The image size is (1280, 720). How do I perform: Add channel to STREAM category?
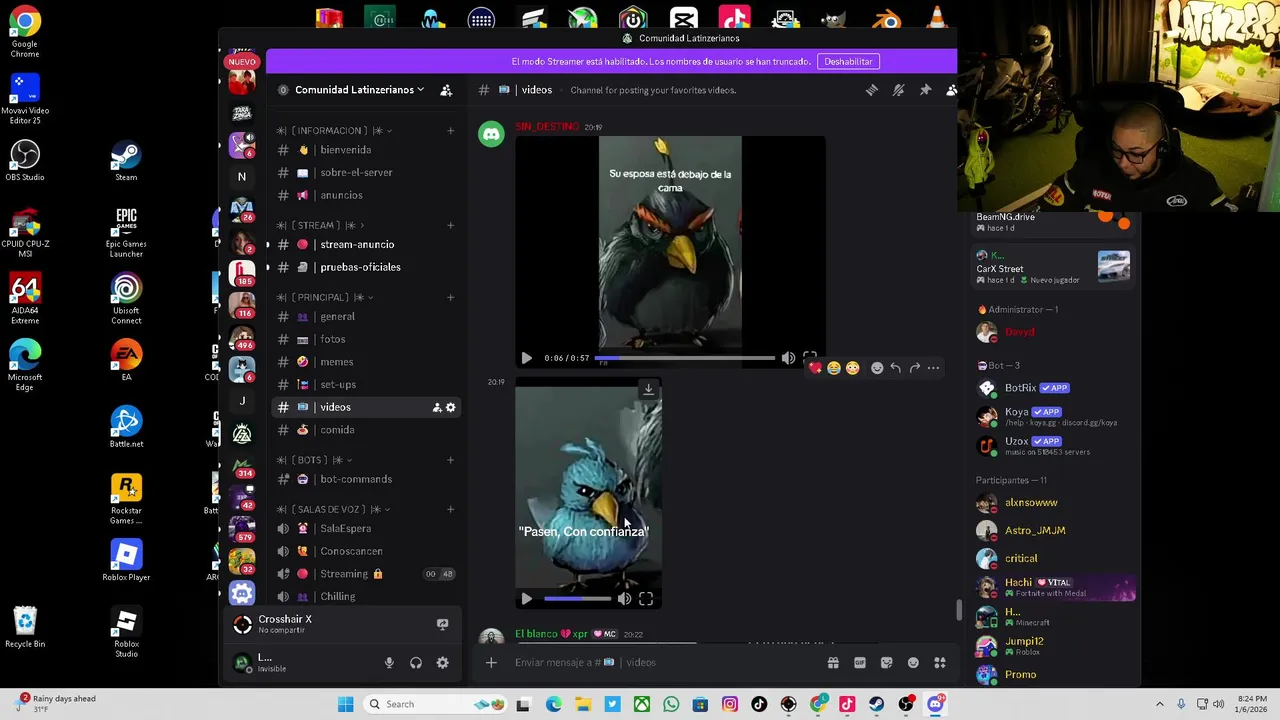pos(450,225)
